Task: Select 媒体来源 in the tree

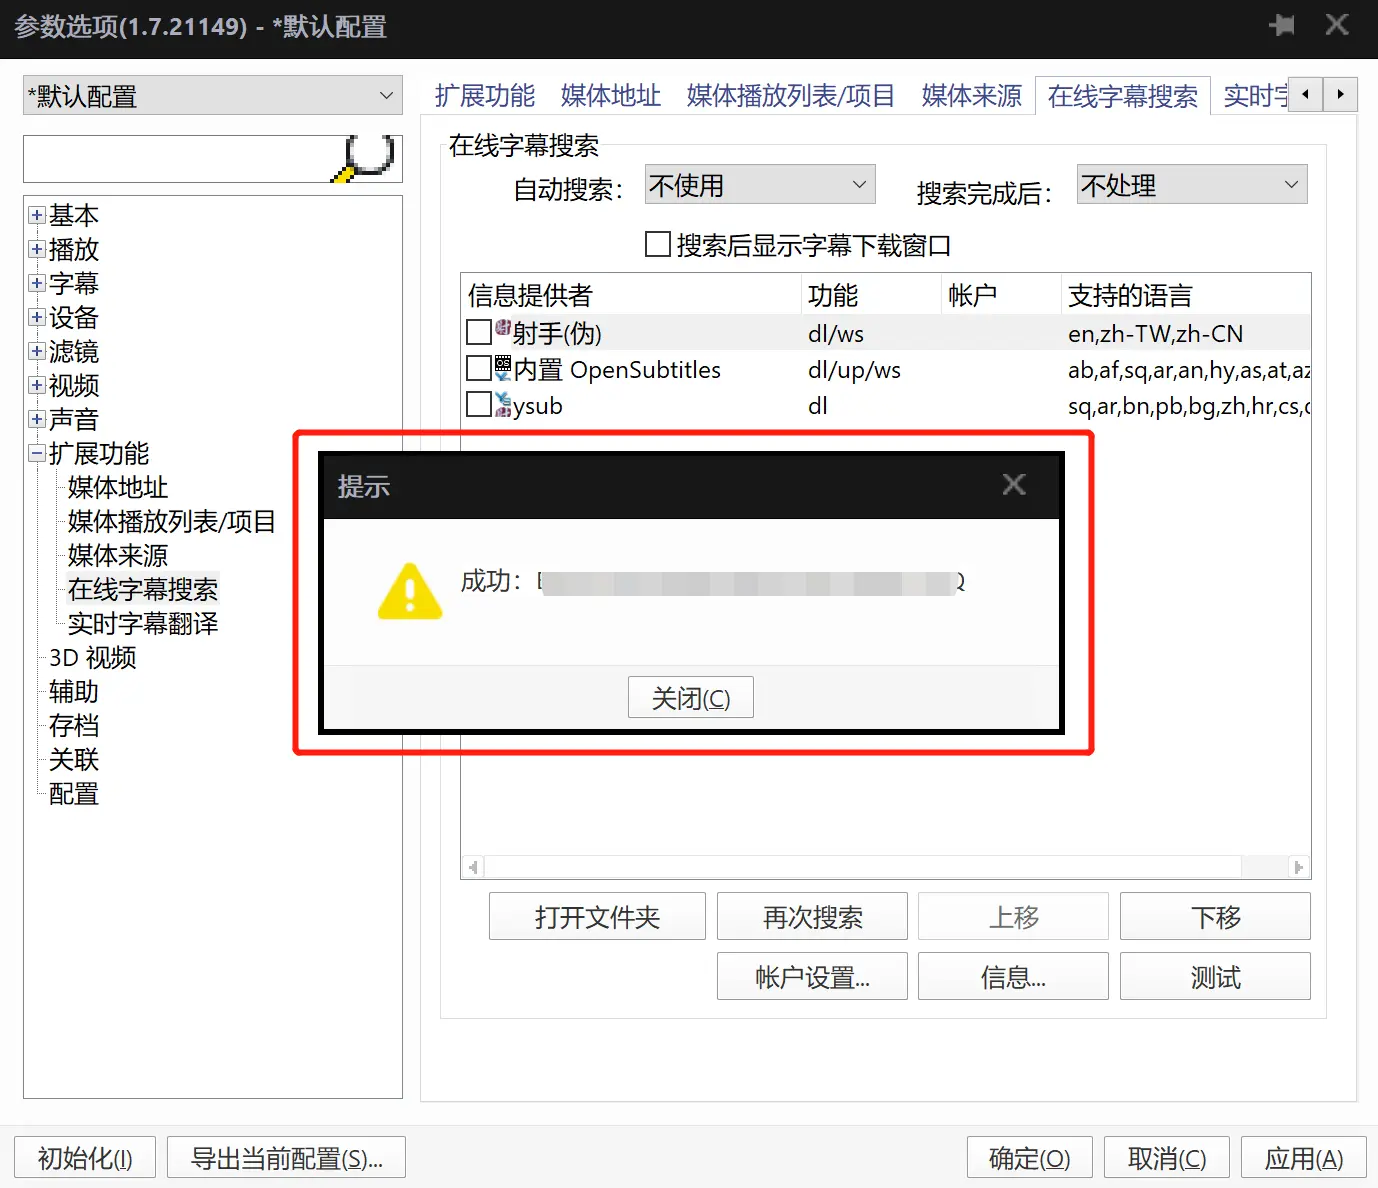Action: pos(118,555)
